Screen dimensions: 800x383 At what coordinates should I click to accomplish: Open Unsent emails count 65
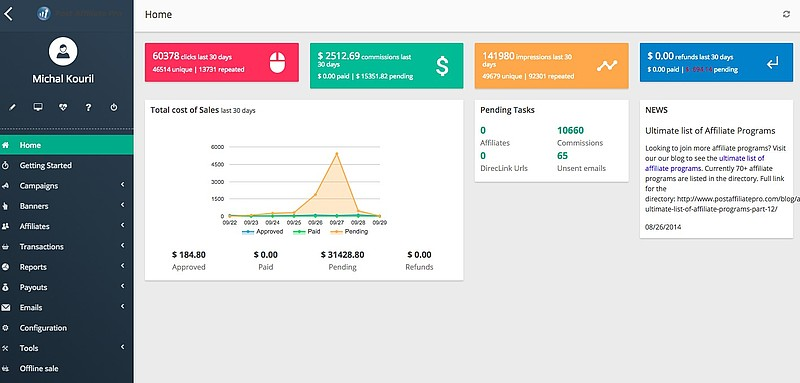[562, 156]
